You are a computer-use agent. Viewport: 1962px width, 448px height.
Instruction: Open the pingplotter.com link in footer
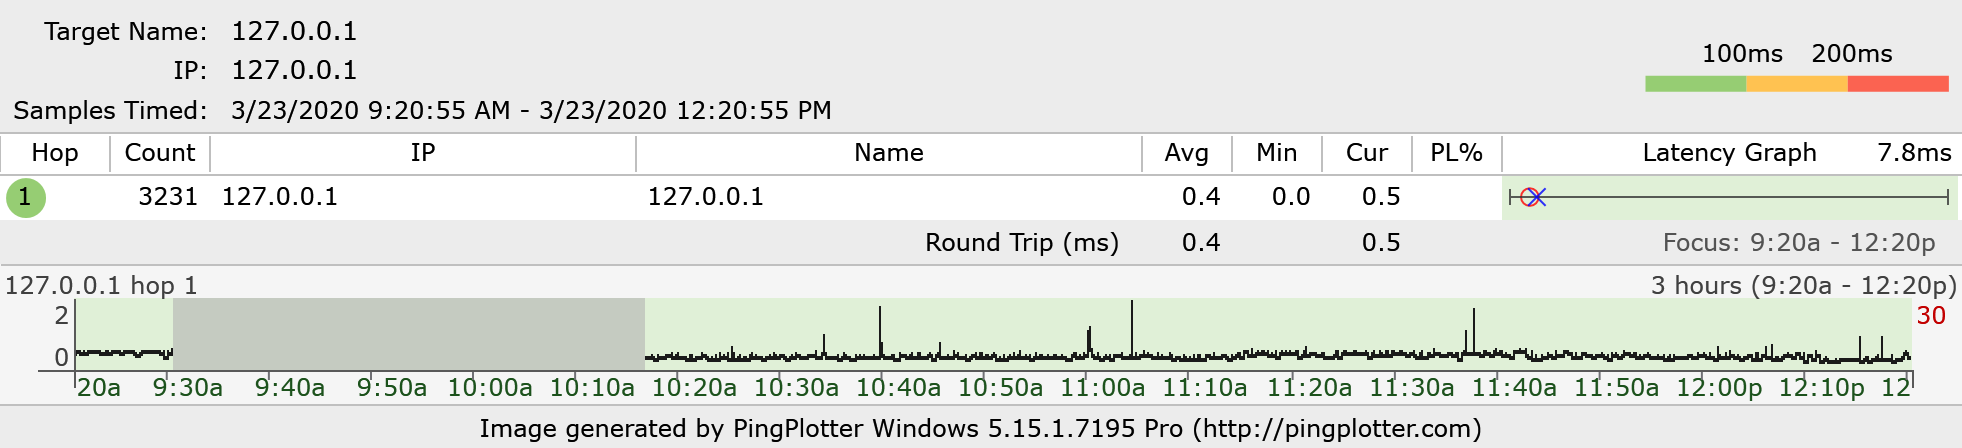point(1336,429)
